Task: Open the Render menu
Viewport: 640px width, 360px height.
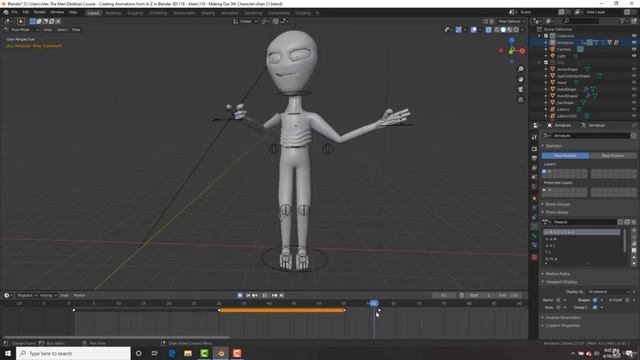Action: pyautogui.click(x=40, y=13)
